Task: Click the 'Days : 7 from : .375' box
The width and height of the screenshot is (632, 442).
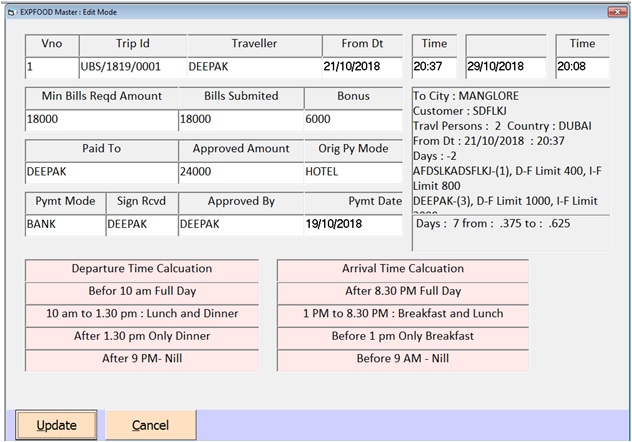Action: click(x=511, y=233)
